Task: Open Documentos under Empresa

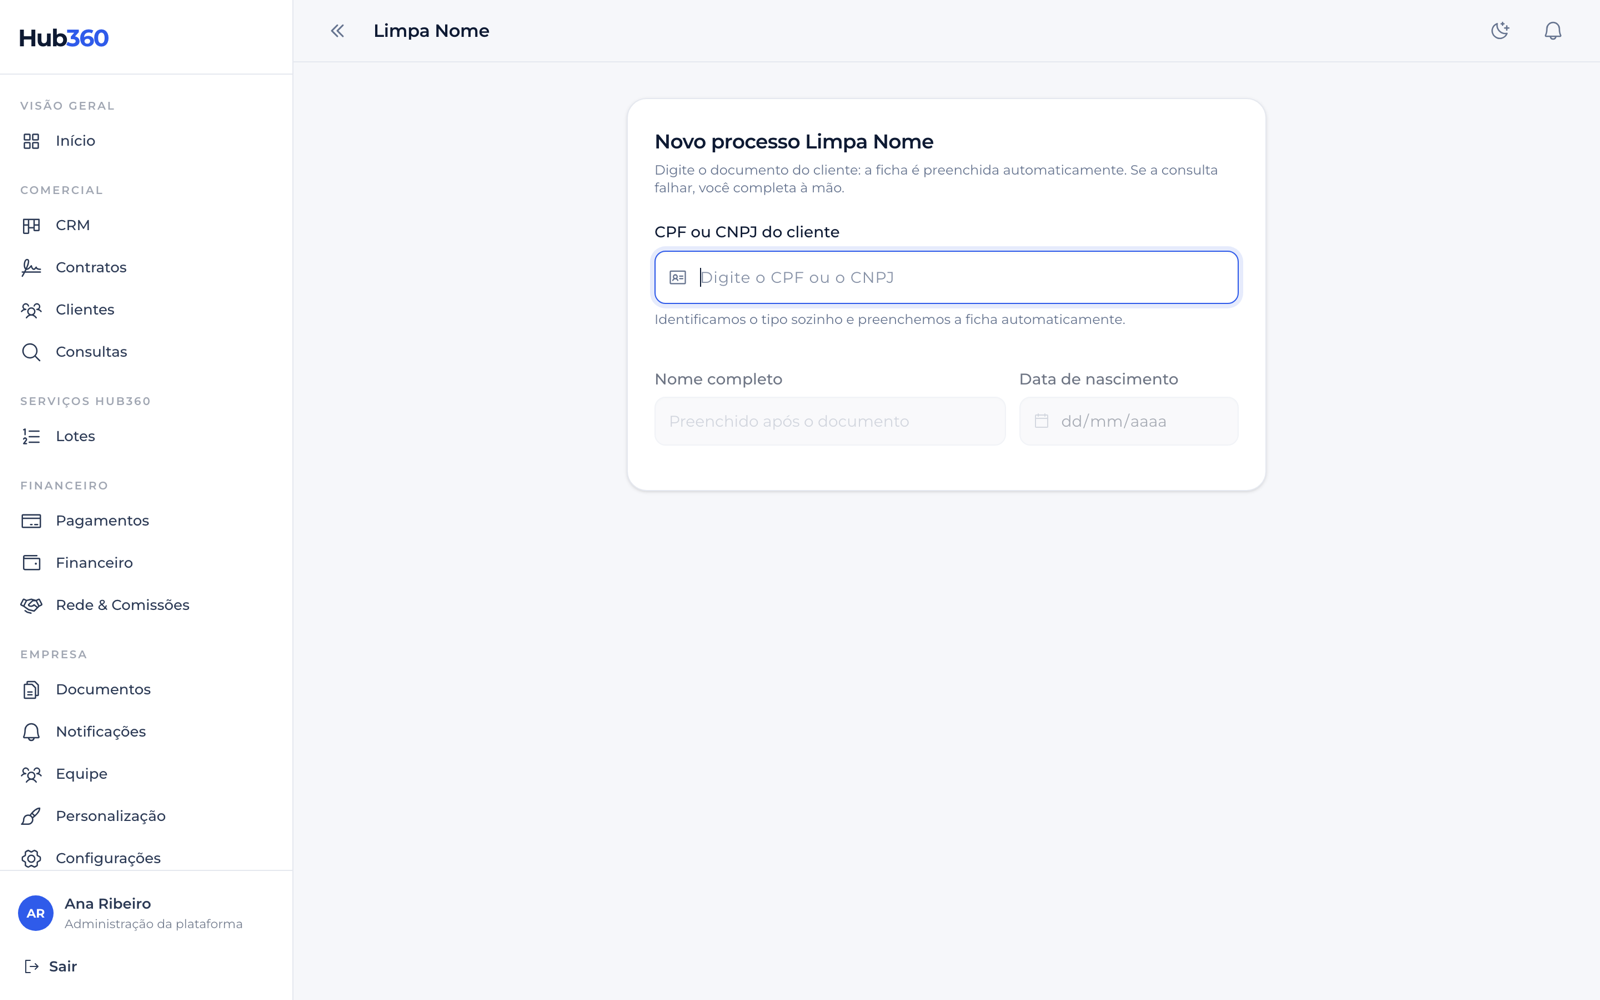Action: click(146, 690)
